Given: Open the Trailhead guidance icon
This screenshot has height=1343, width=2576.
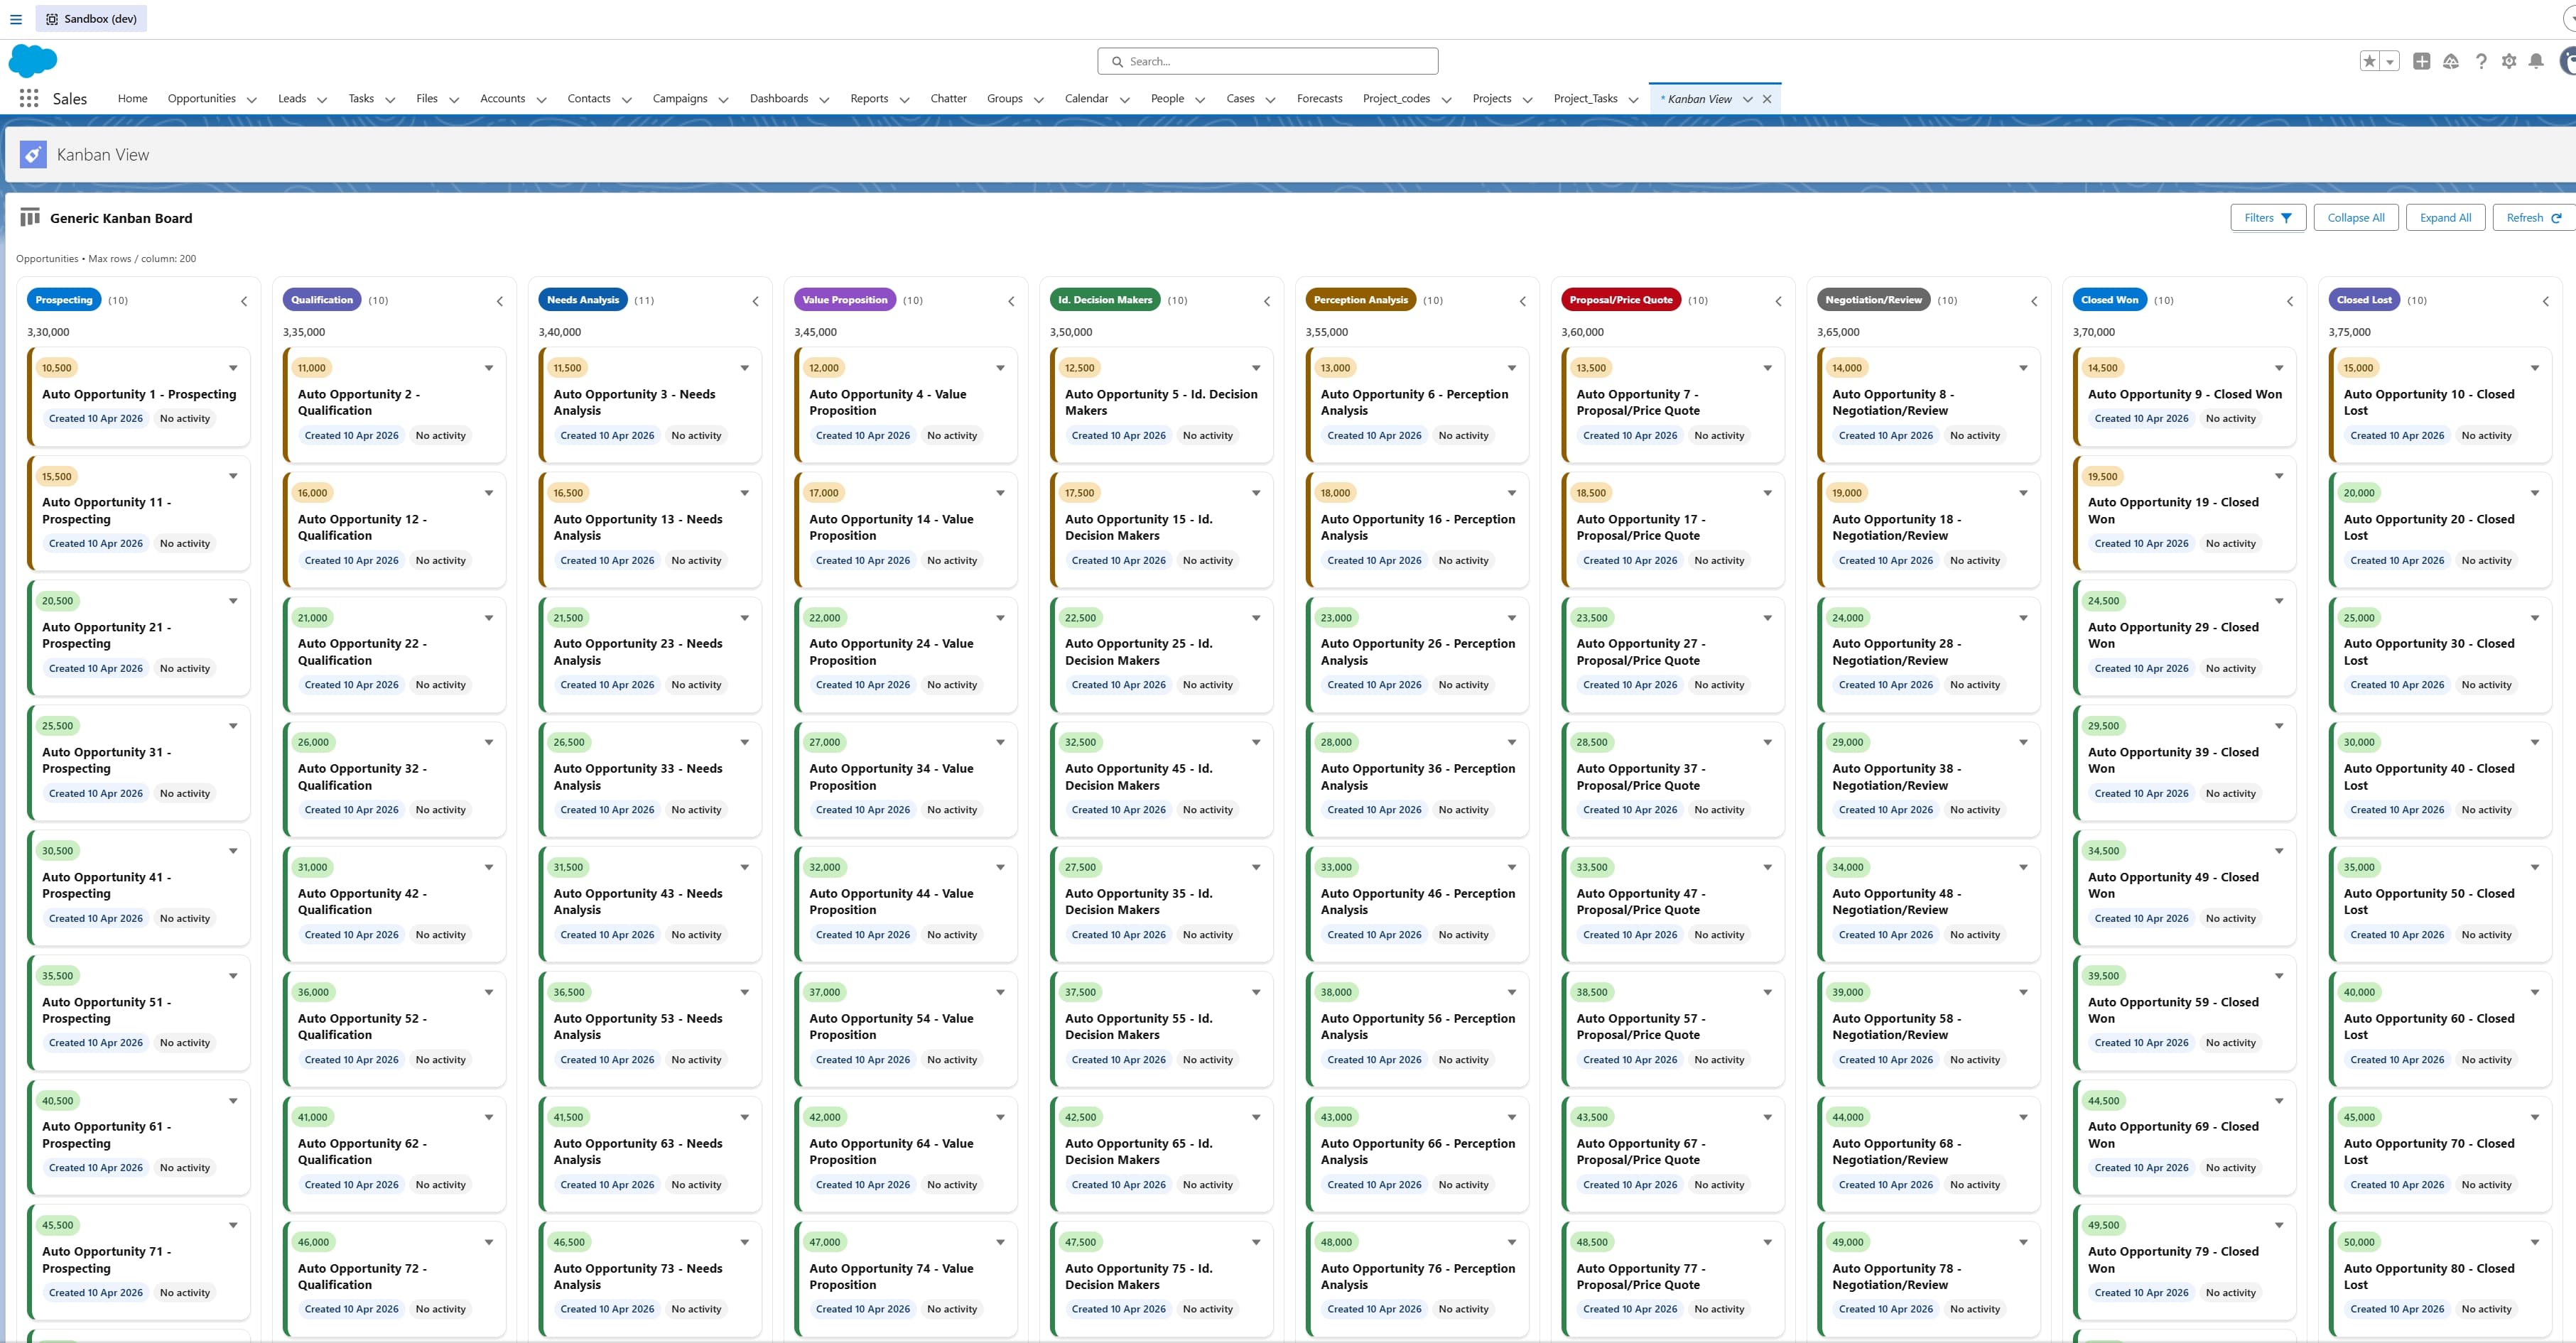Looking at the screenshot, I should (x=2450, y=61).
